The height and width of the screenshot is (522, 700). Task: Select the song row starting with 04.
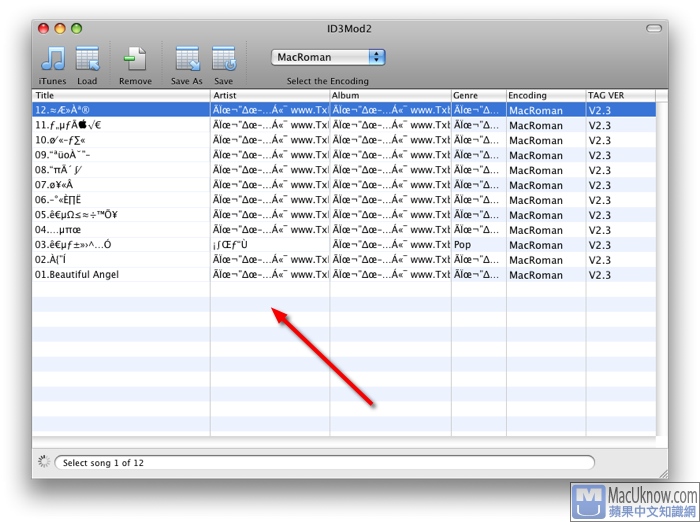(344, 230)
